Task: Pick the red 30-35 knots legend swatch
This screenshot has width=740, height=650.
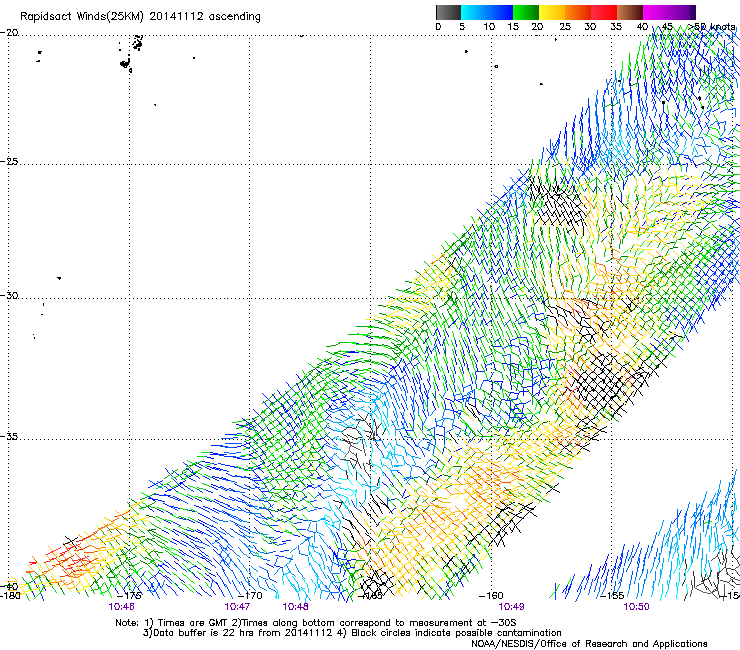Action: 604,12
